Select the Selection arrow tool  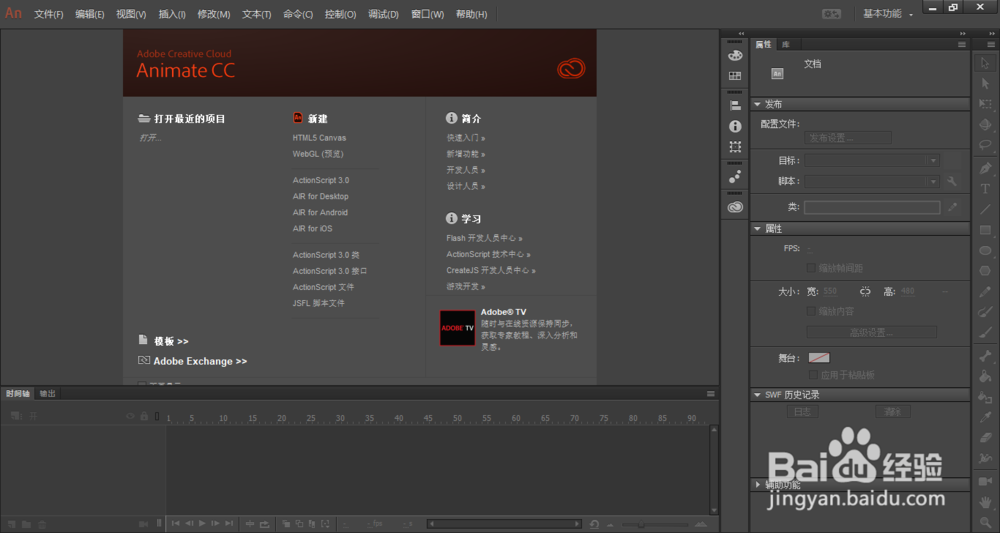pos(985,63)
